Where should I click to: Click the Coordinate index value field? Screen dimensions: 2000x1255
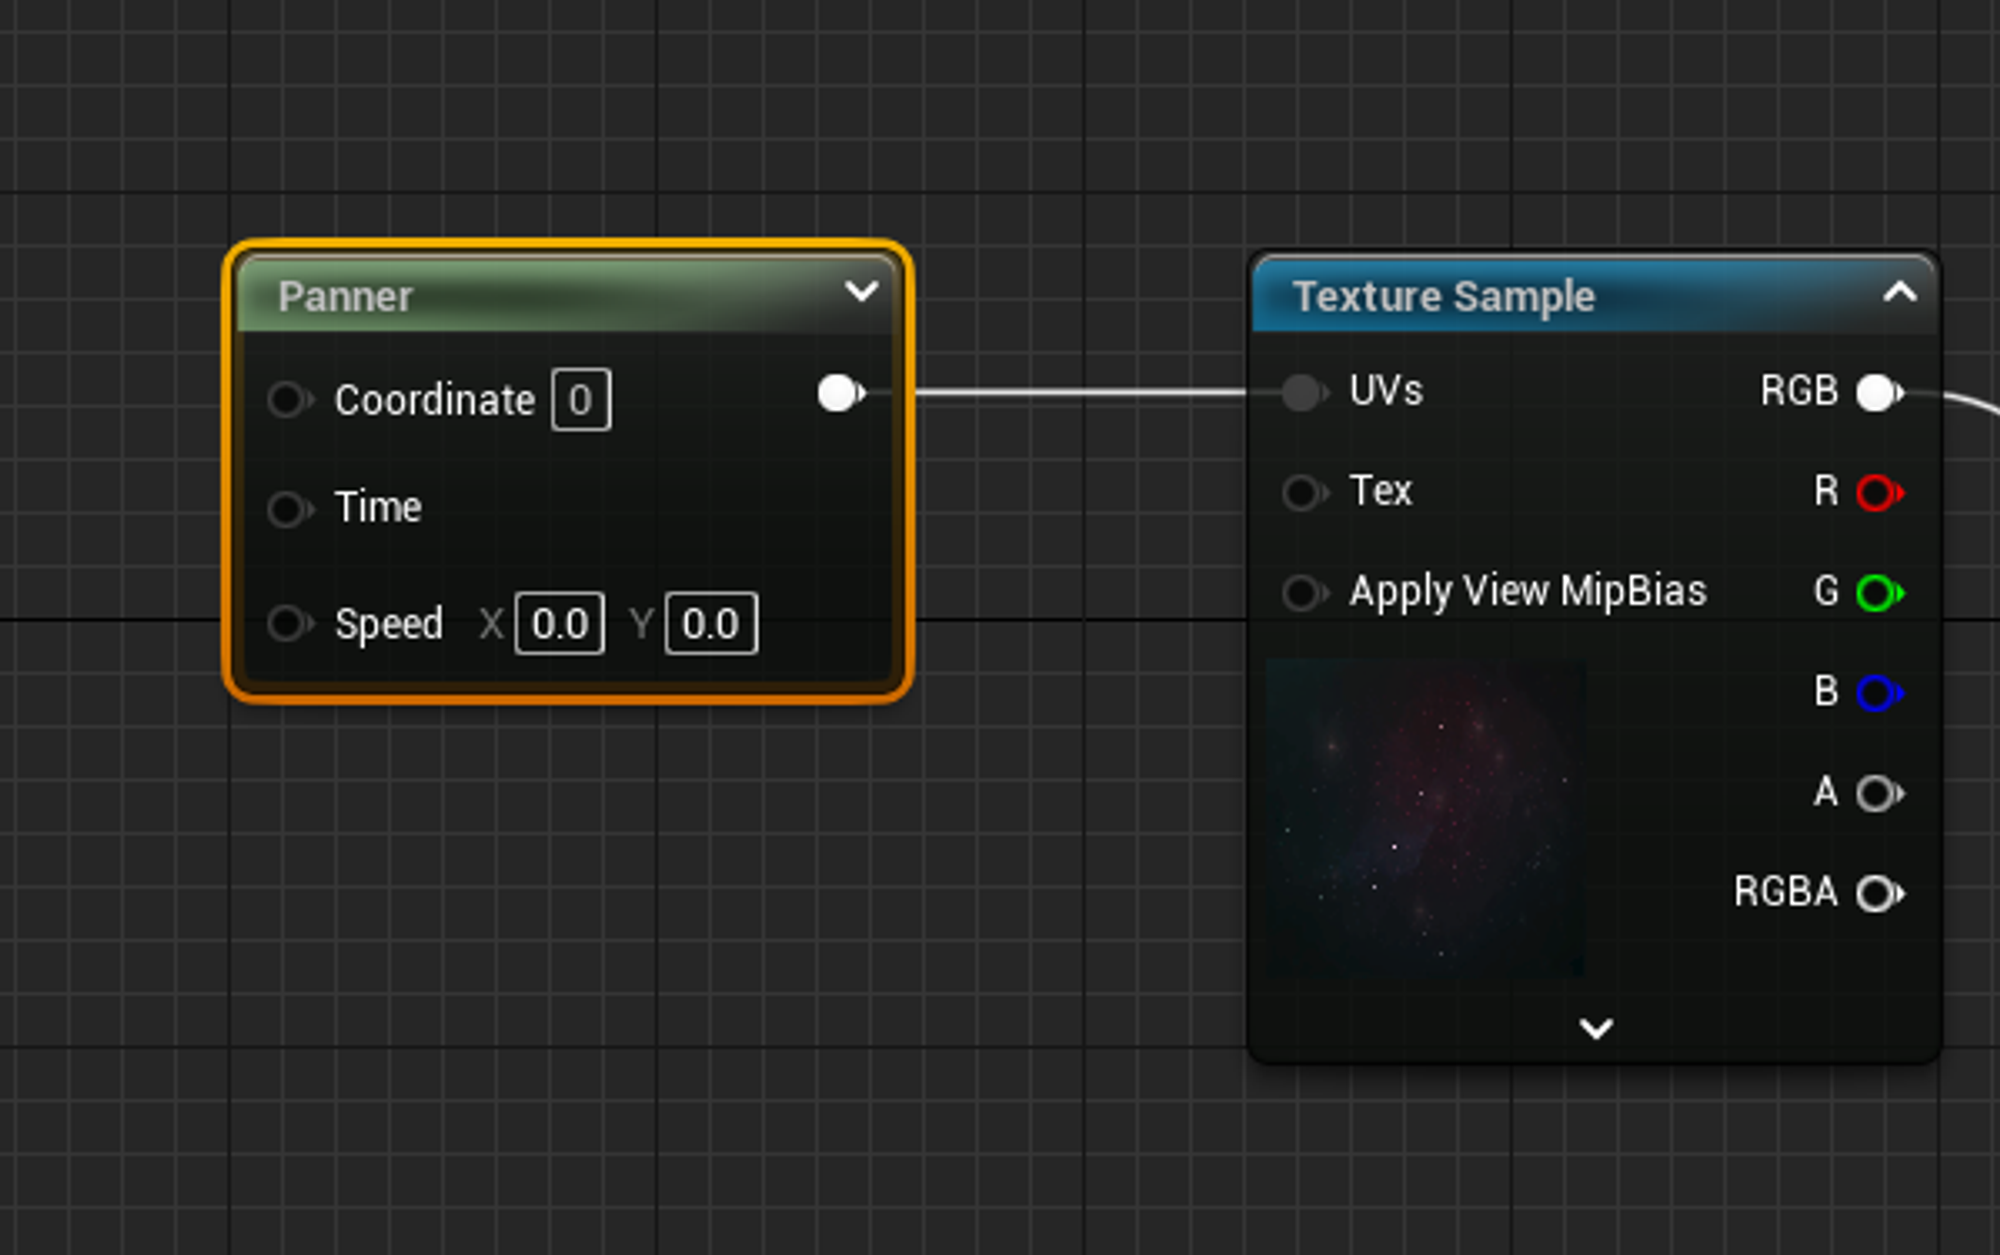pos(581,400)
